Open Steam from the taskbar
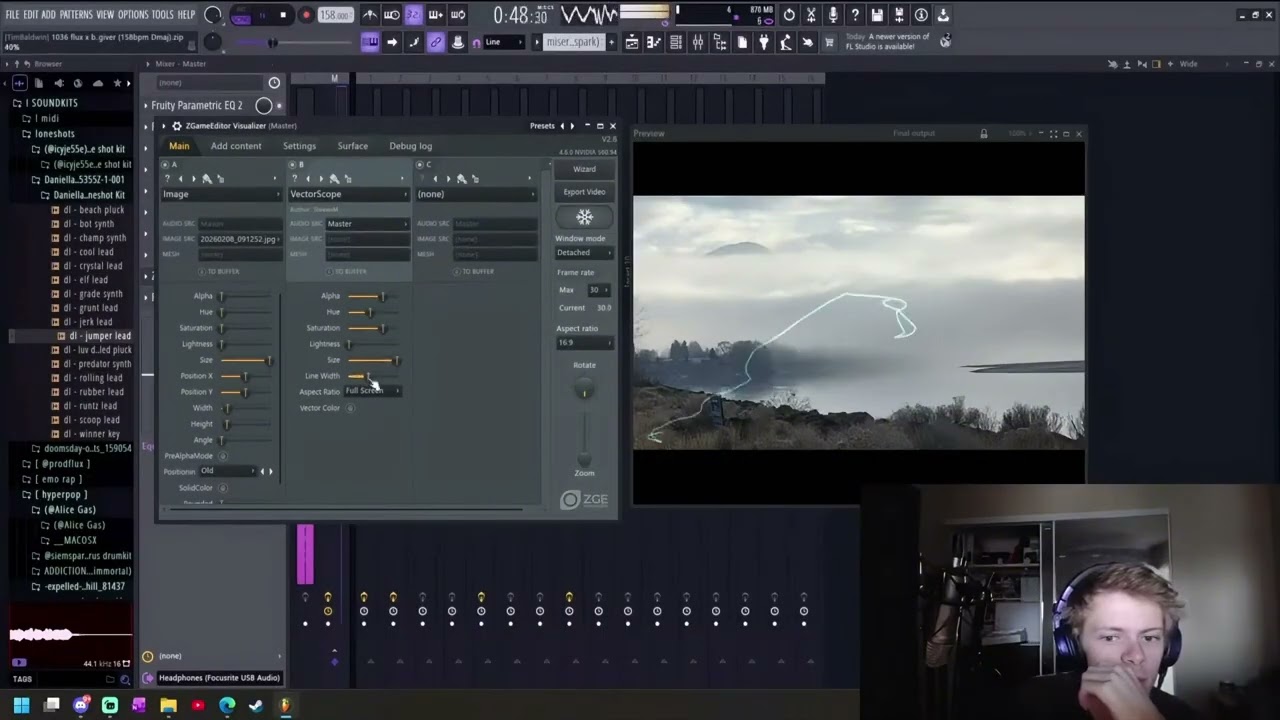1280x720 pixels. pyautogui.click(x=256, y=705)
